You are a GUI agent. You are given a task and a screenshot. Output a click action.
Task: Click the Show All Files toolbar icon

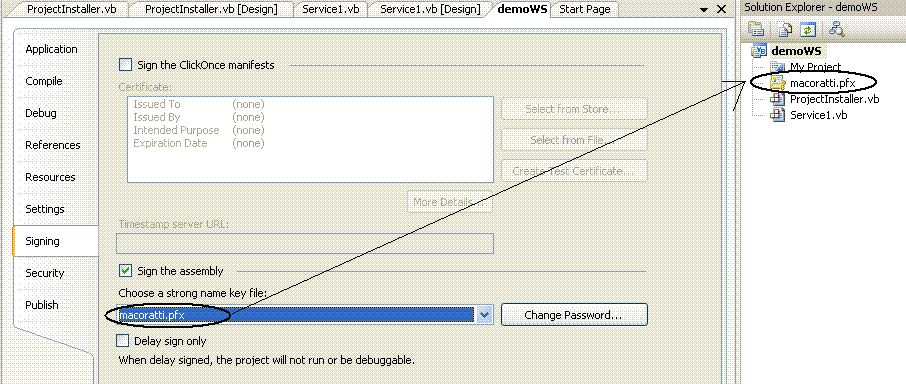(x=785, y=29)
